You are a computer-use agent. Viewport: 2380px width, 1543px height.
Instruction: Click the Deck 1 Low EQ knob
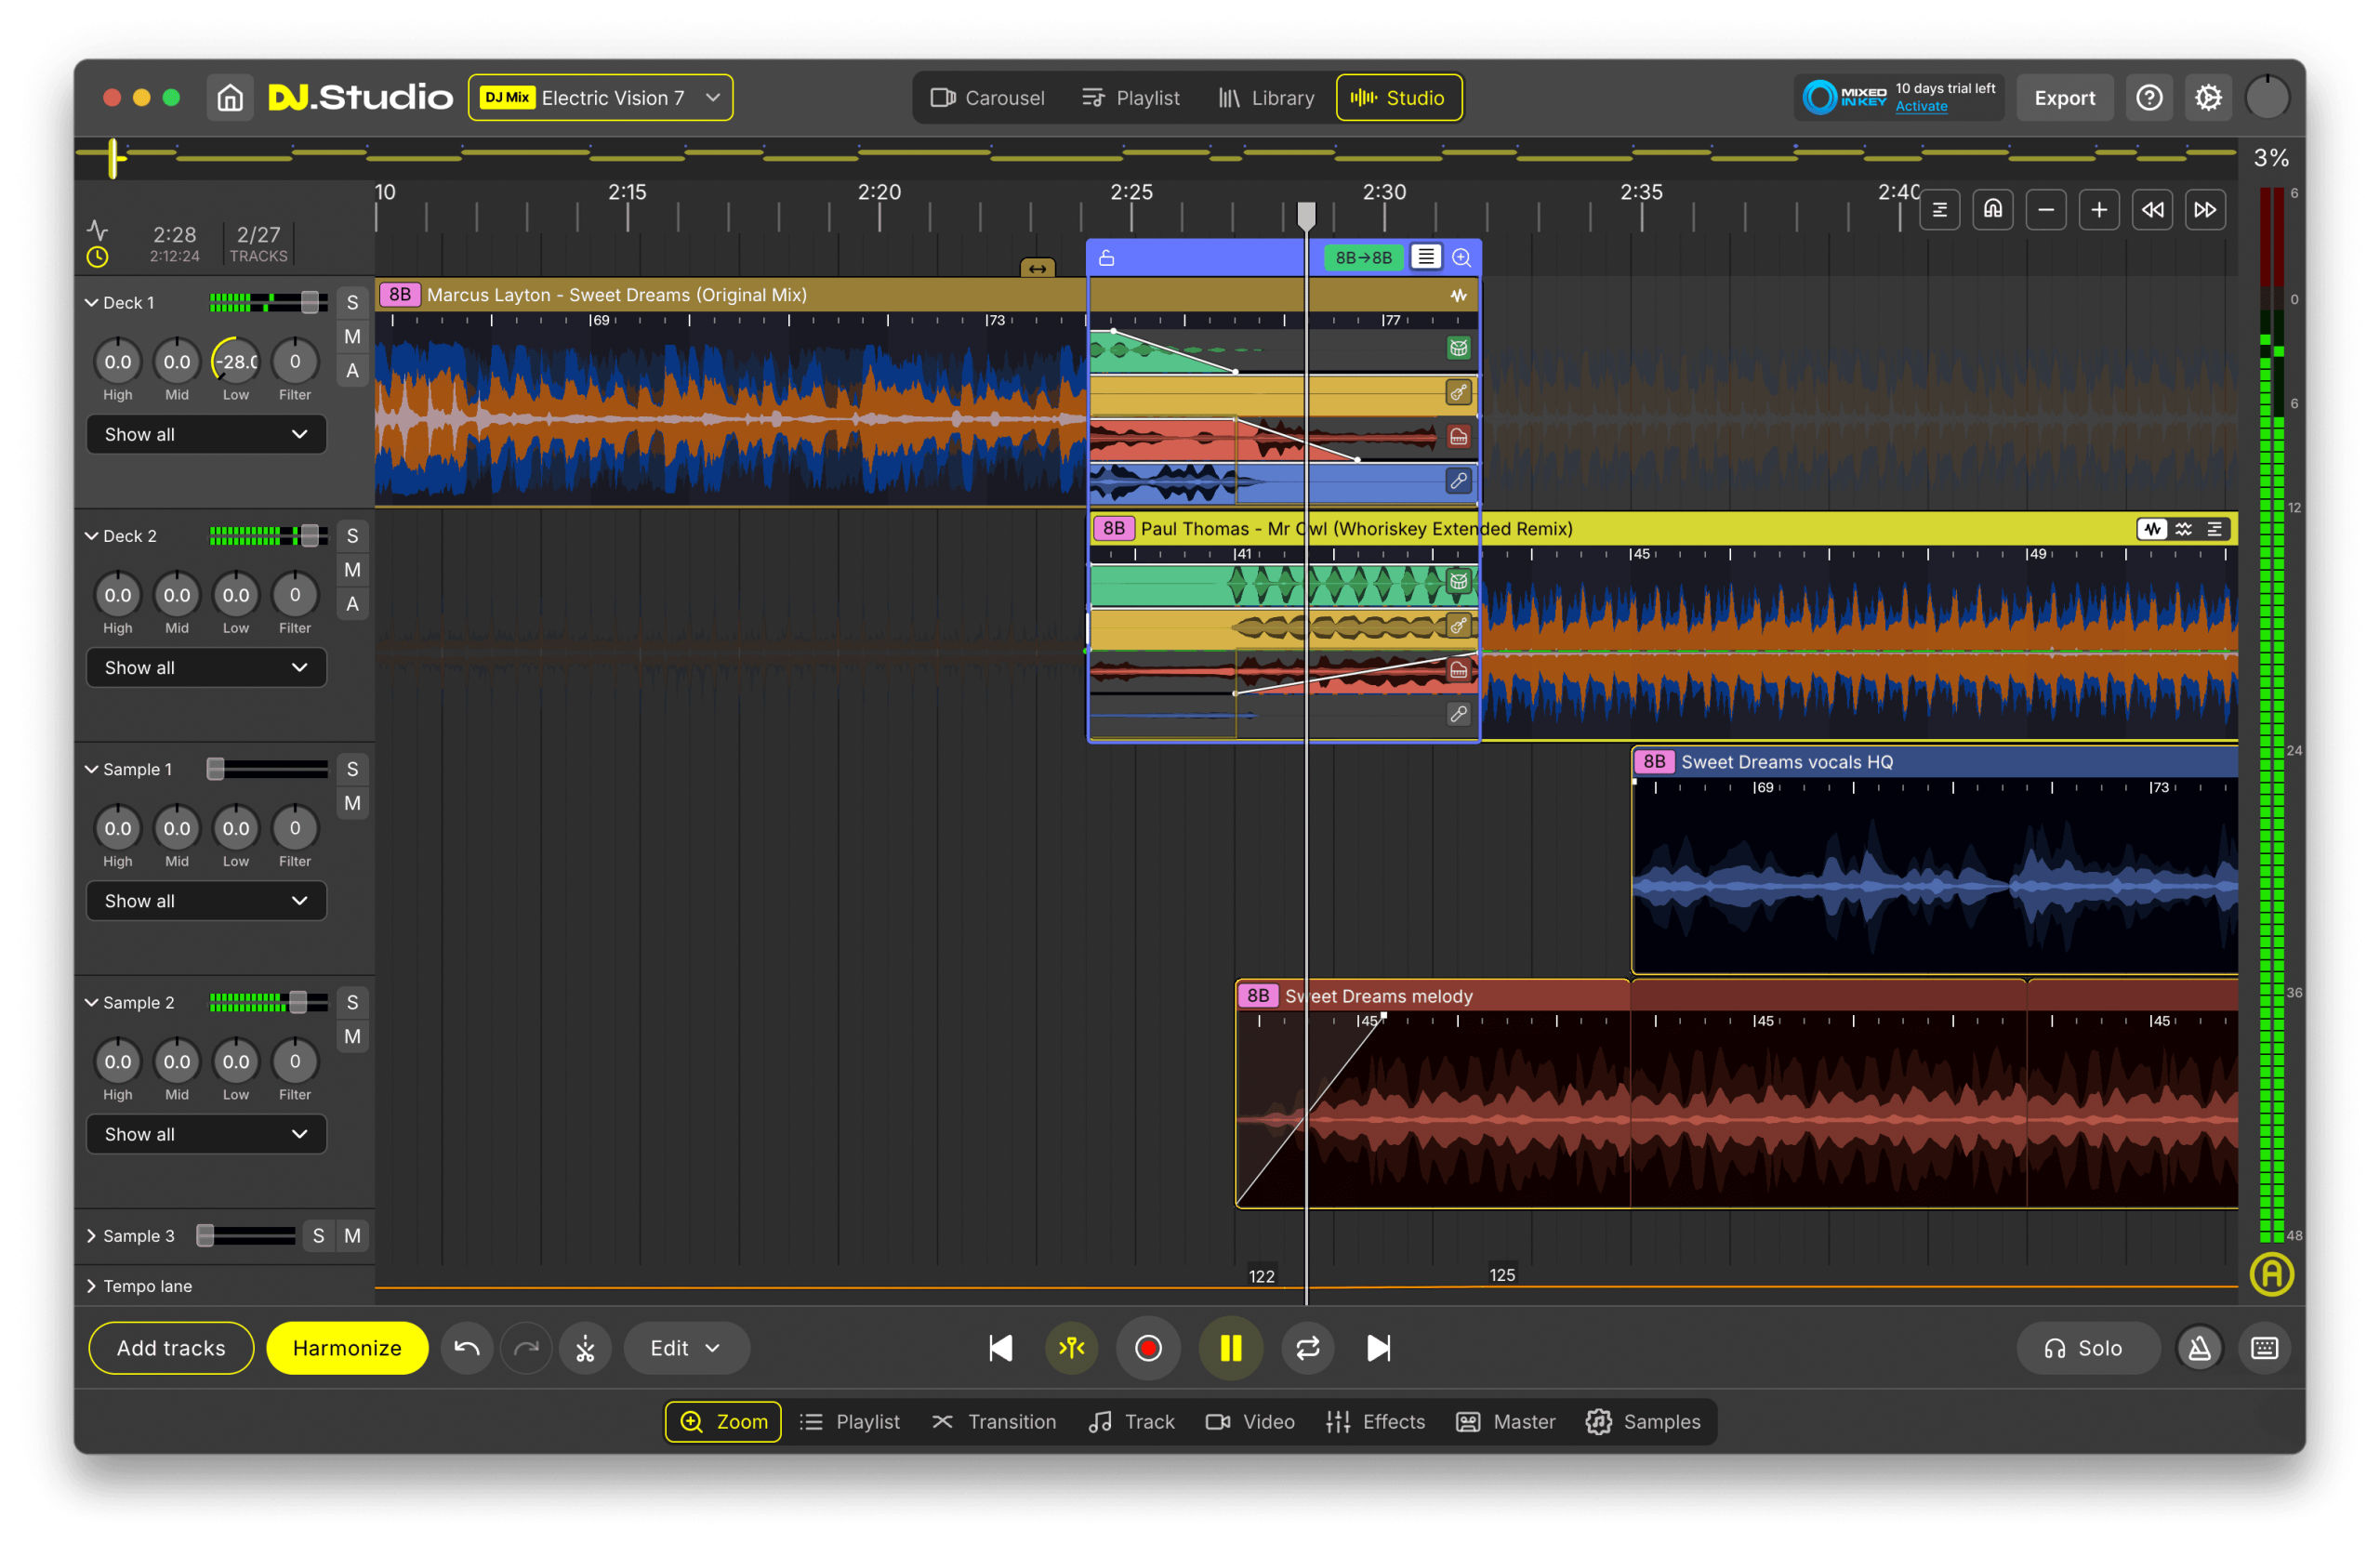235,362
